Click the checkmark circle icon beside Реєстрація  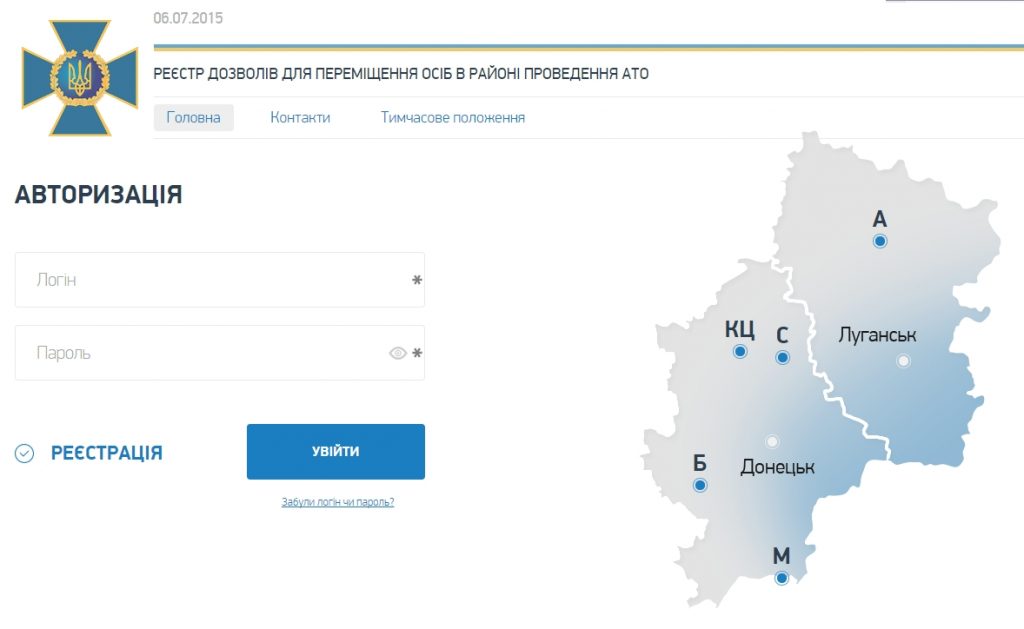(x=25, y=454)
